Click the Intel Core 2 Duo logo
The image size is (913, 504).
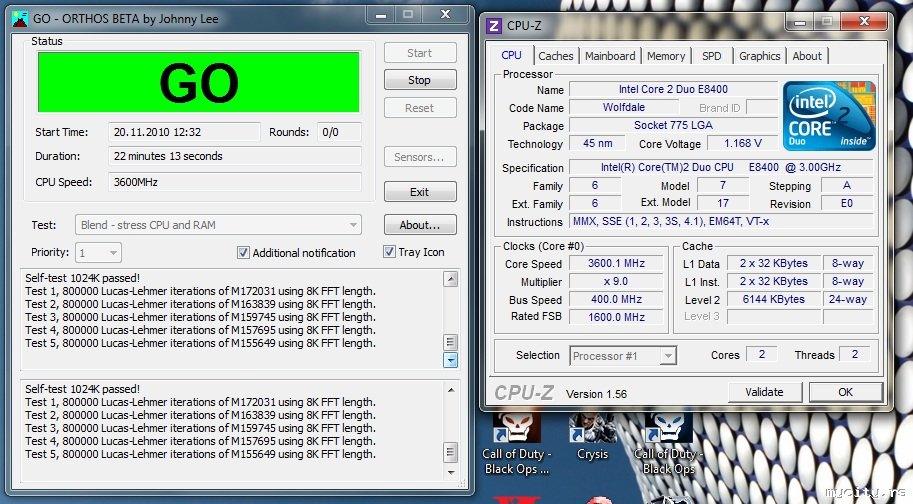click(829, 116)
